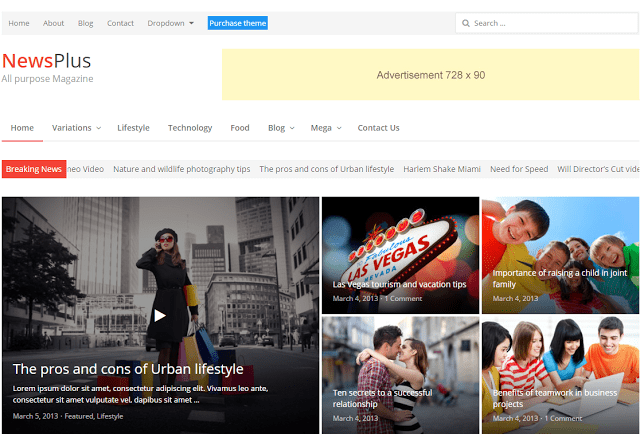Open the About link in top bar
The width and height of the screenshot is (640, 434).
[53, 23]
